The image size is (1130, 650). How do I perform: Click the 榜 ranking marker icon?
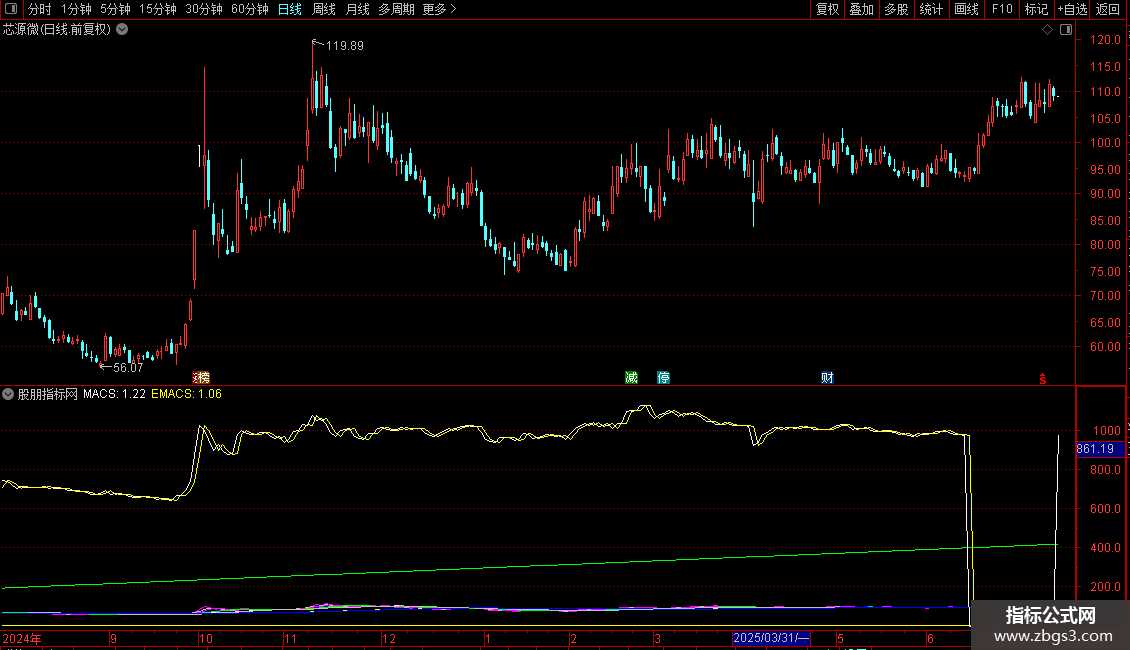click(202, 377)
